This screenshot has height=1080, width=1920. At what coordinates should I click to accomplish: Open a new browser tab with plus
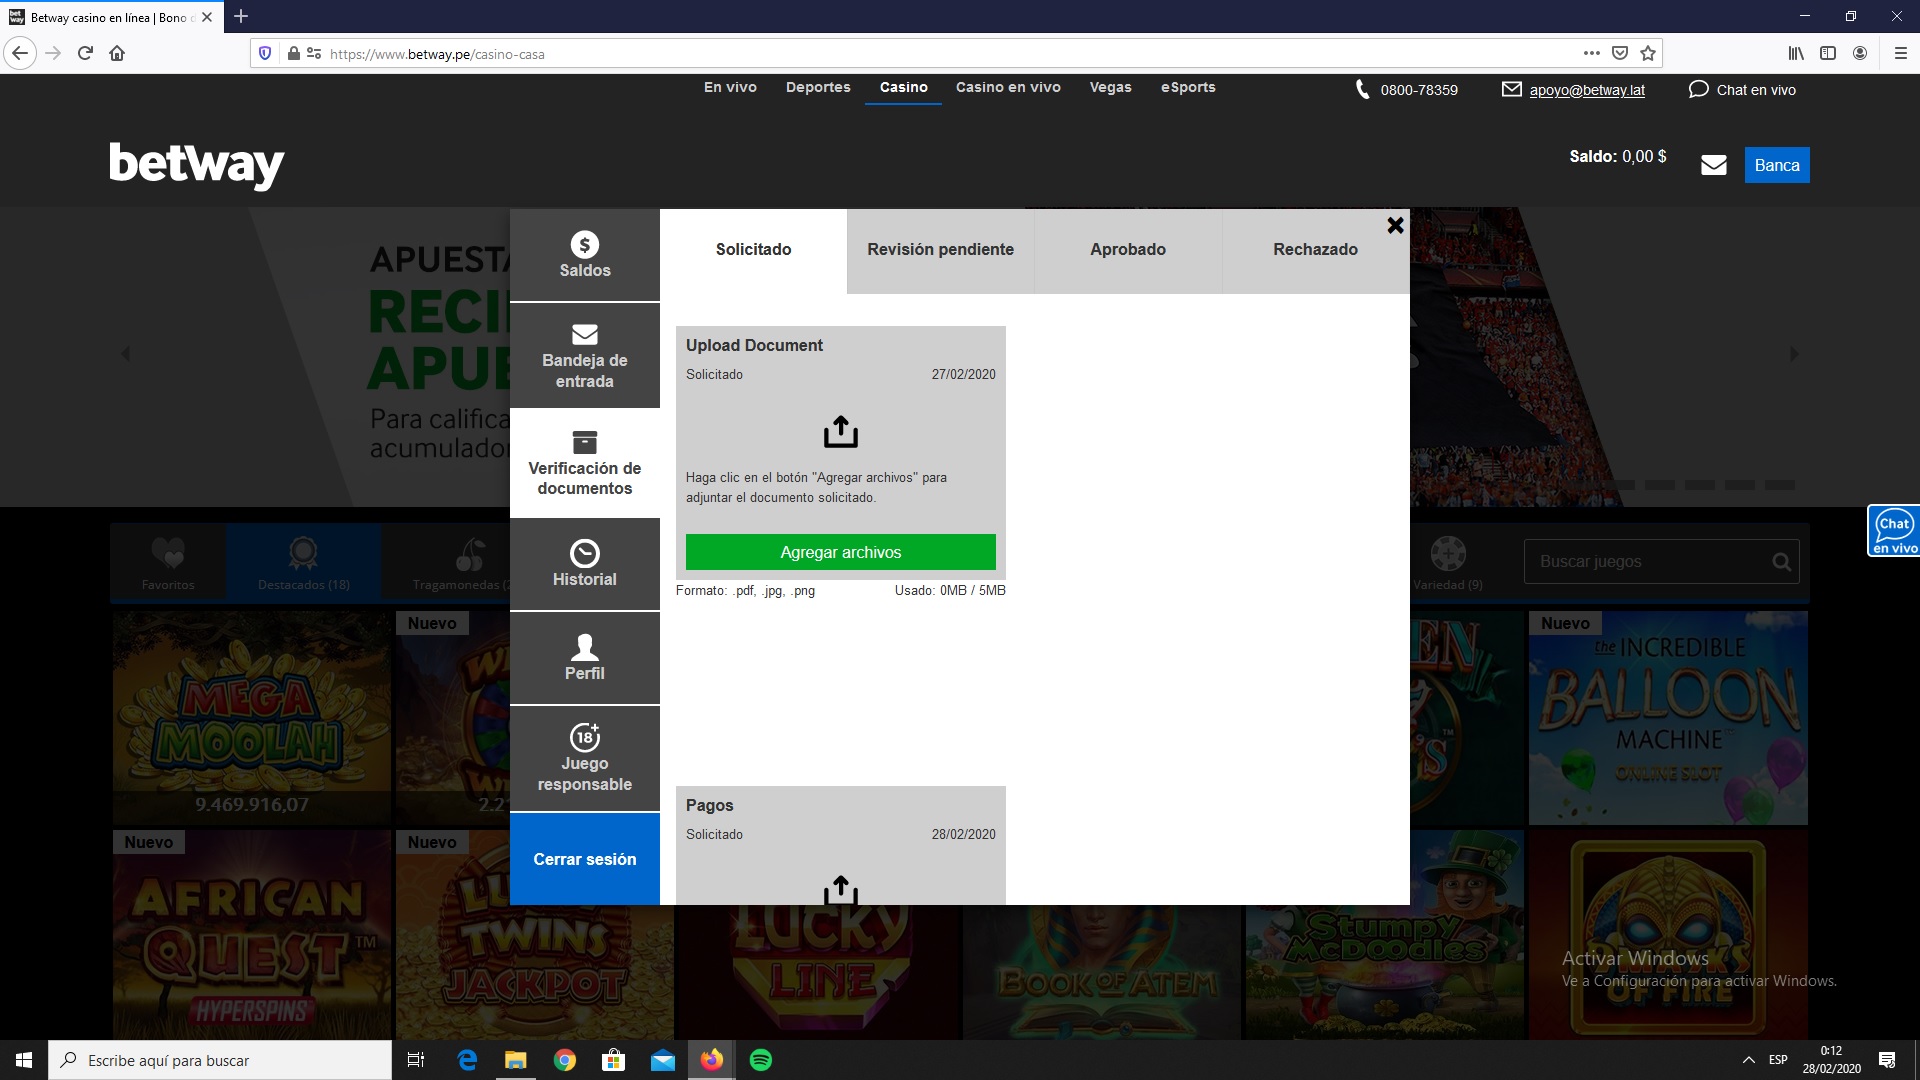tap(241, 16)
